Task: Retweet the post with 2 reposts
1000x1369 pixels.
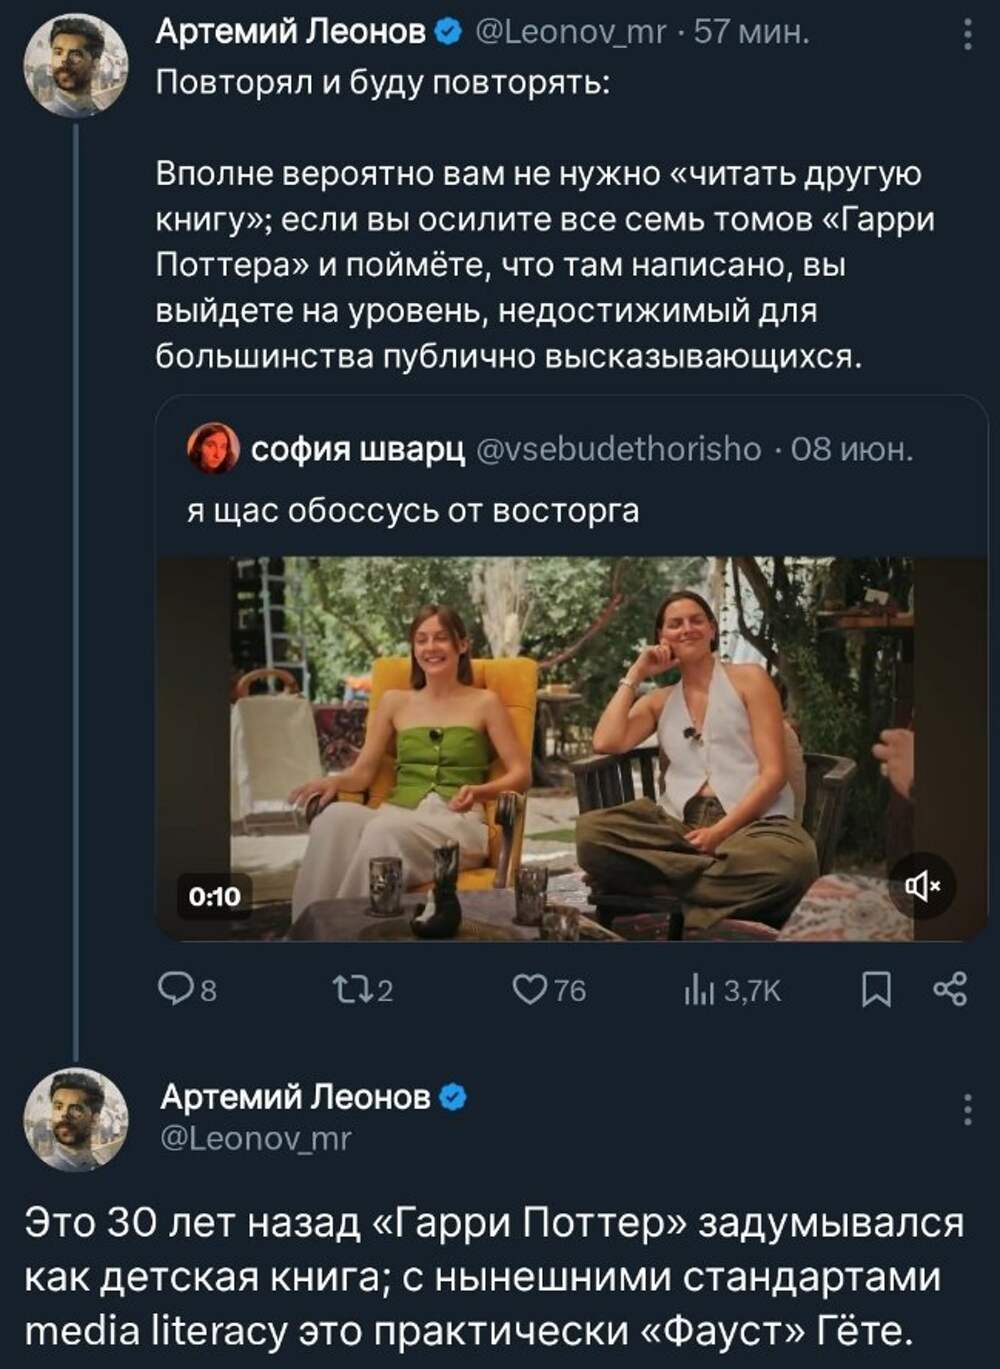Action: 363,990
